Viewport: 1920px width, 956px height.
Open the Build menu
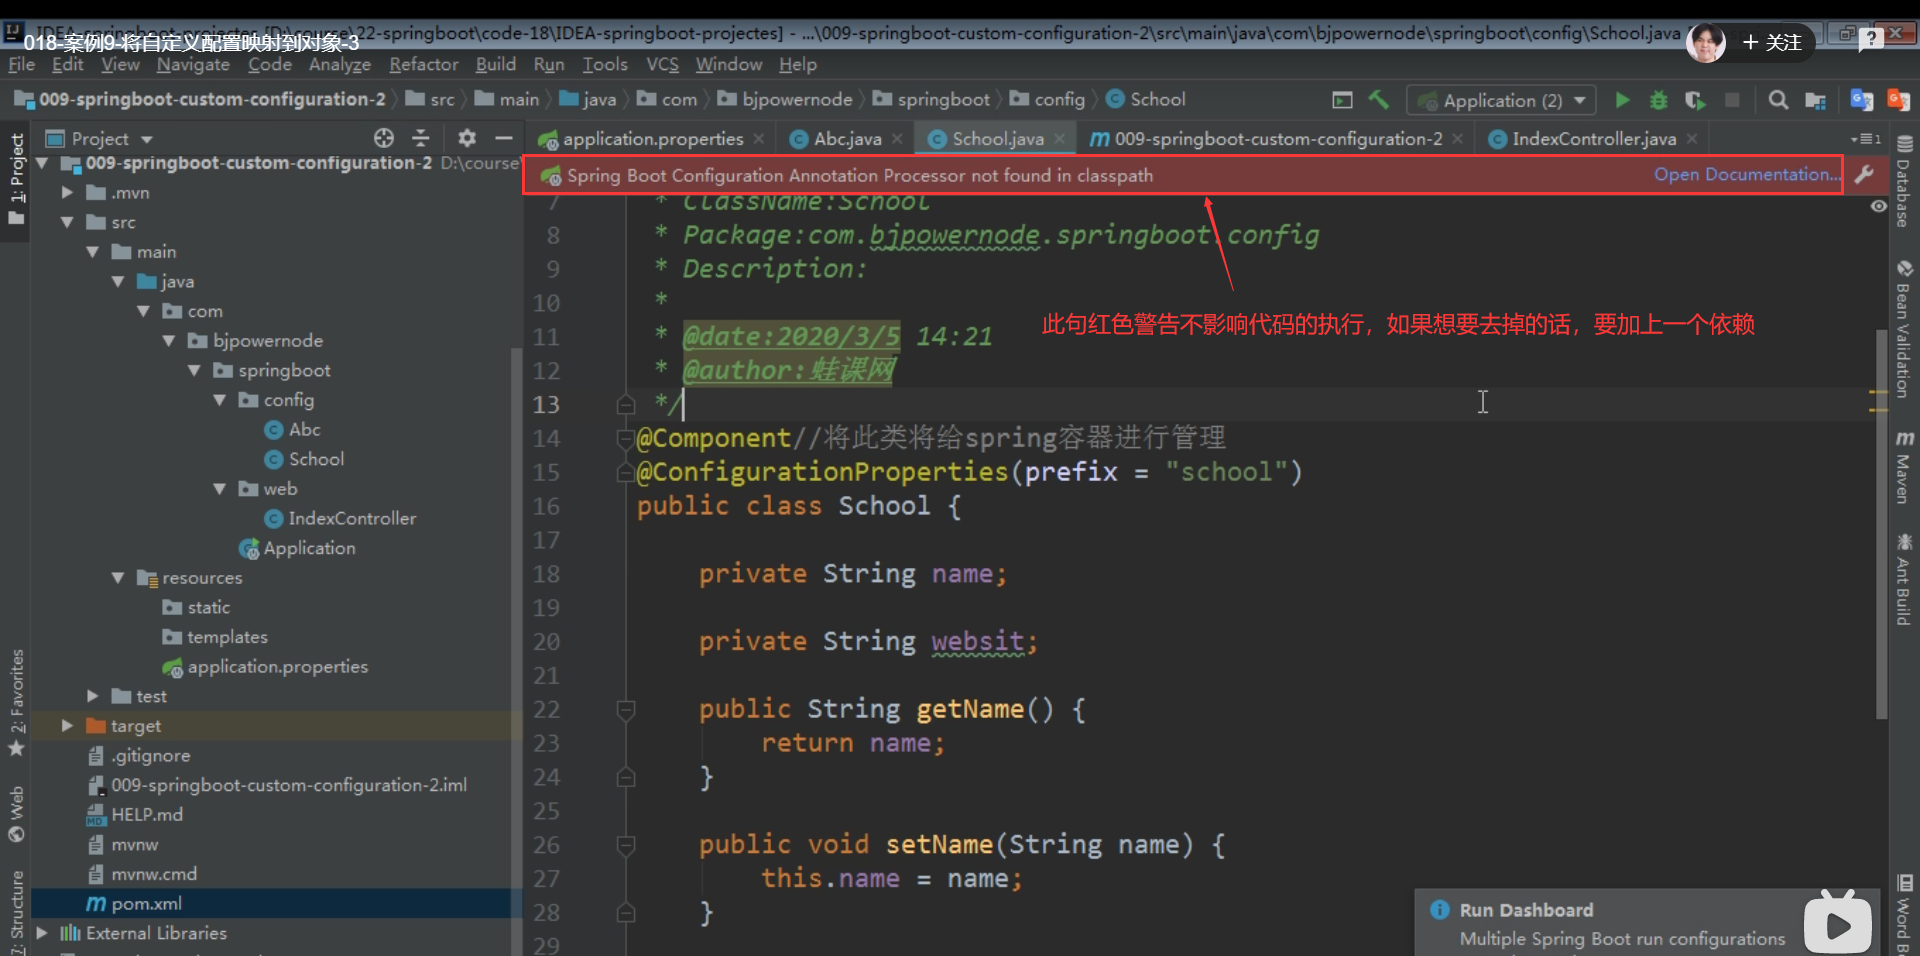[496, 64]
